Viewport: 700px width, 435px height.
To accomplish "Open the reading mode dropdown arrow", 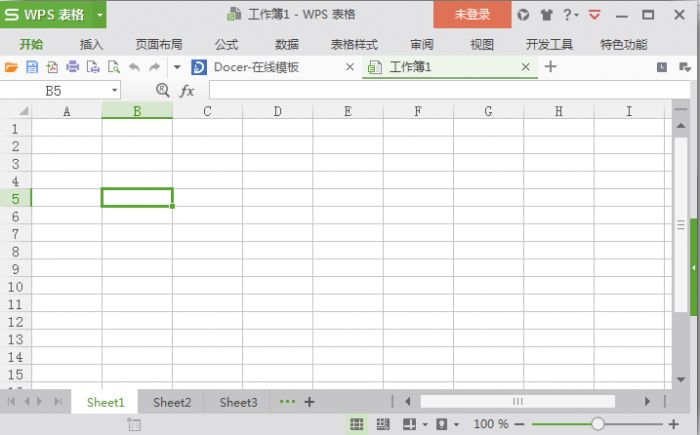I will [425, 424].
